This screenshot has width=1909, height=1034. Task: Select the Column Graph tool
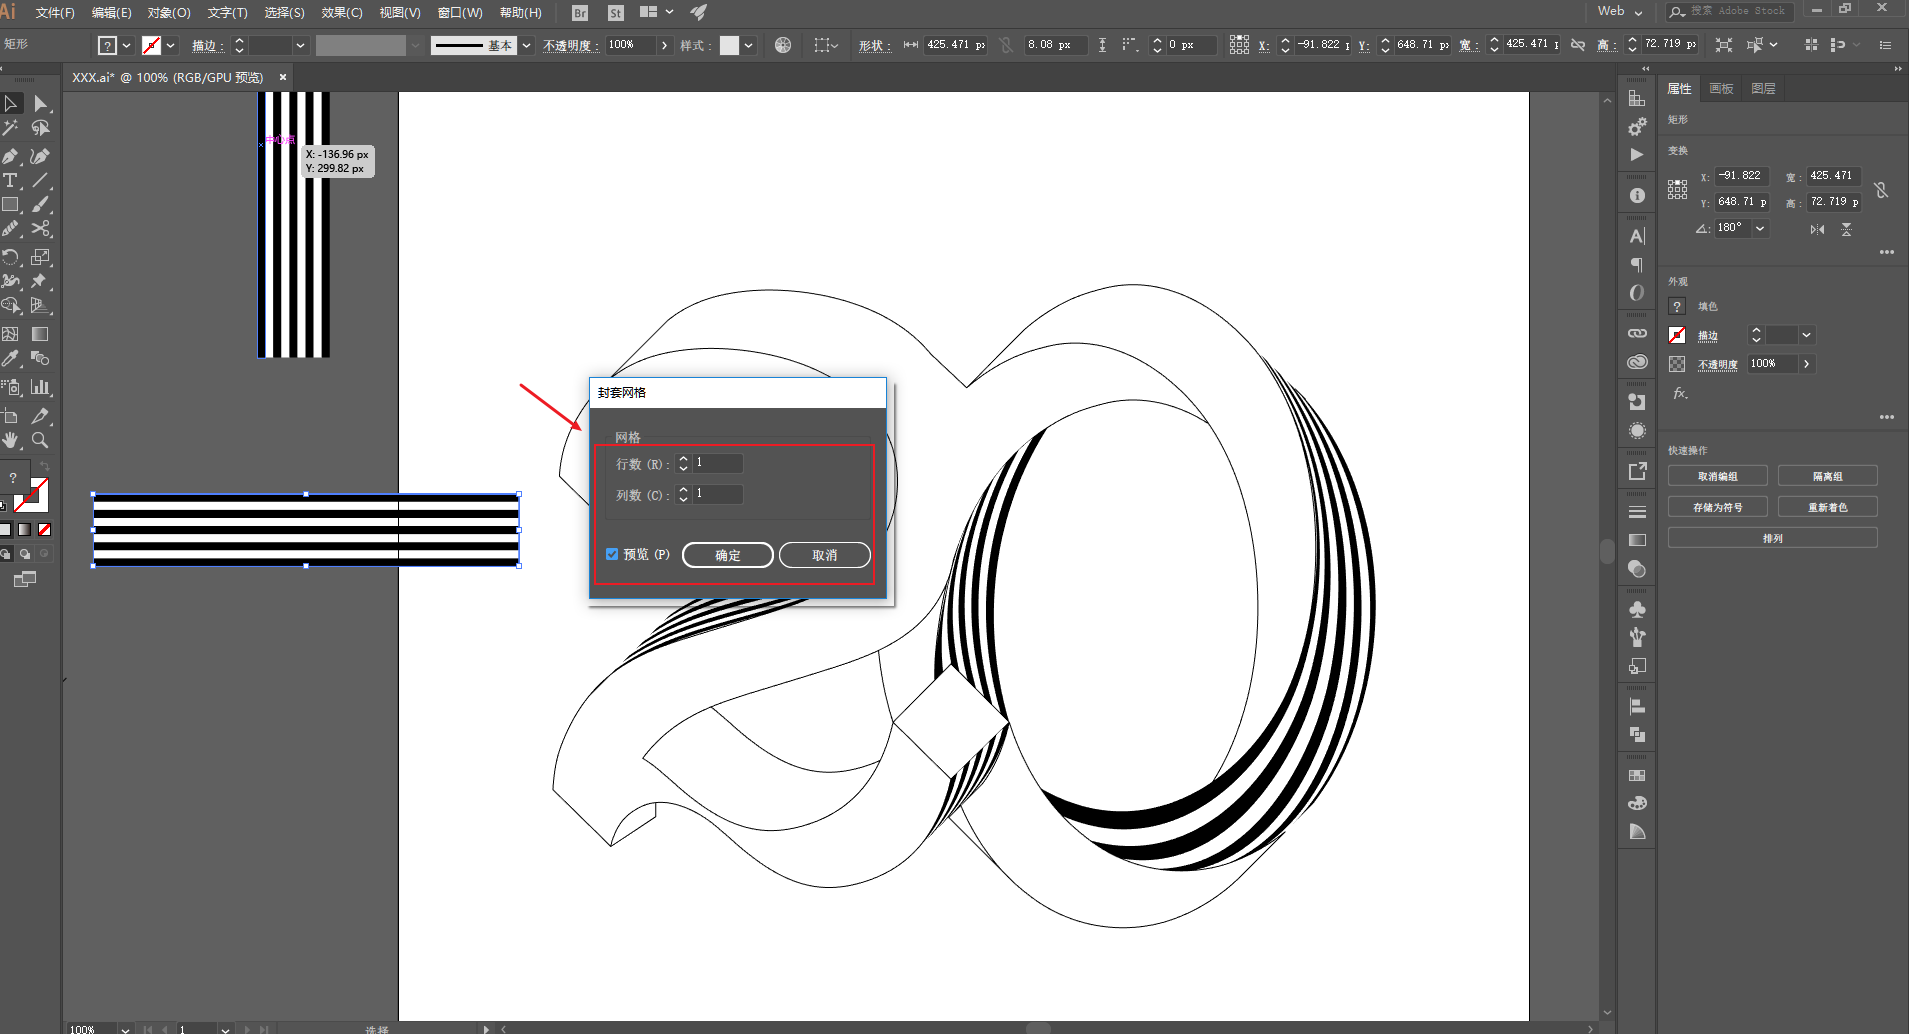[40, 387]
